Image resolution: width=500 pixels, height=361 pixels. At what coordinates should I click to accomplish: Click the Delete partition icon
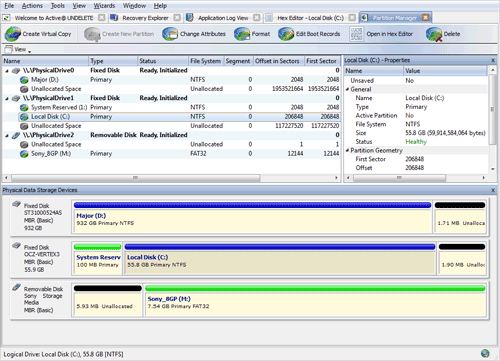pos(434,34)
